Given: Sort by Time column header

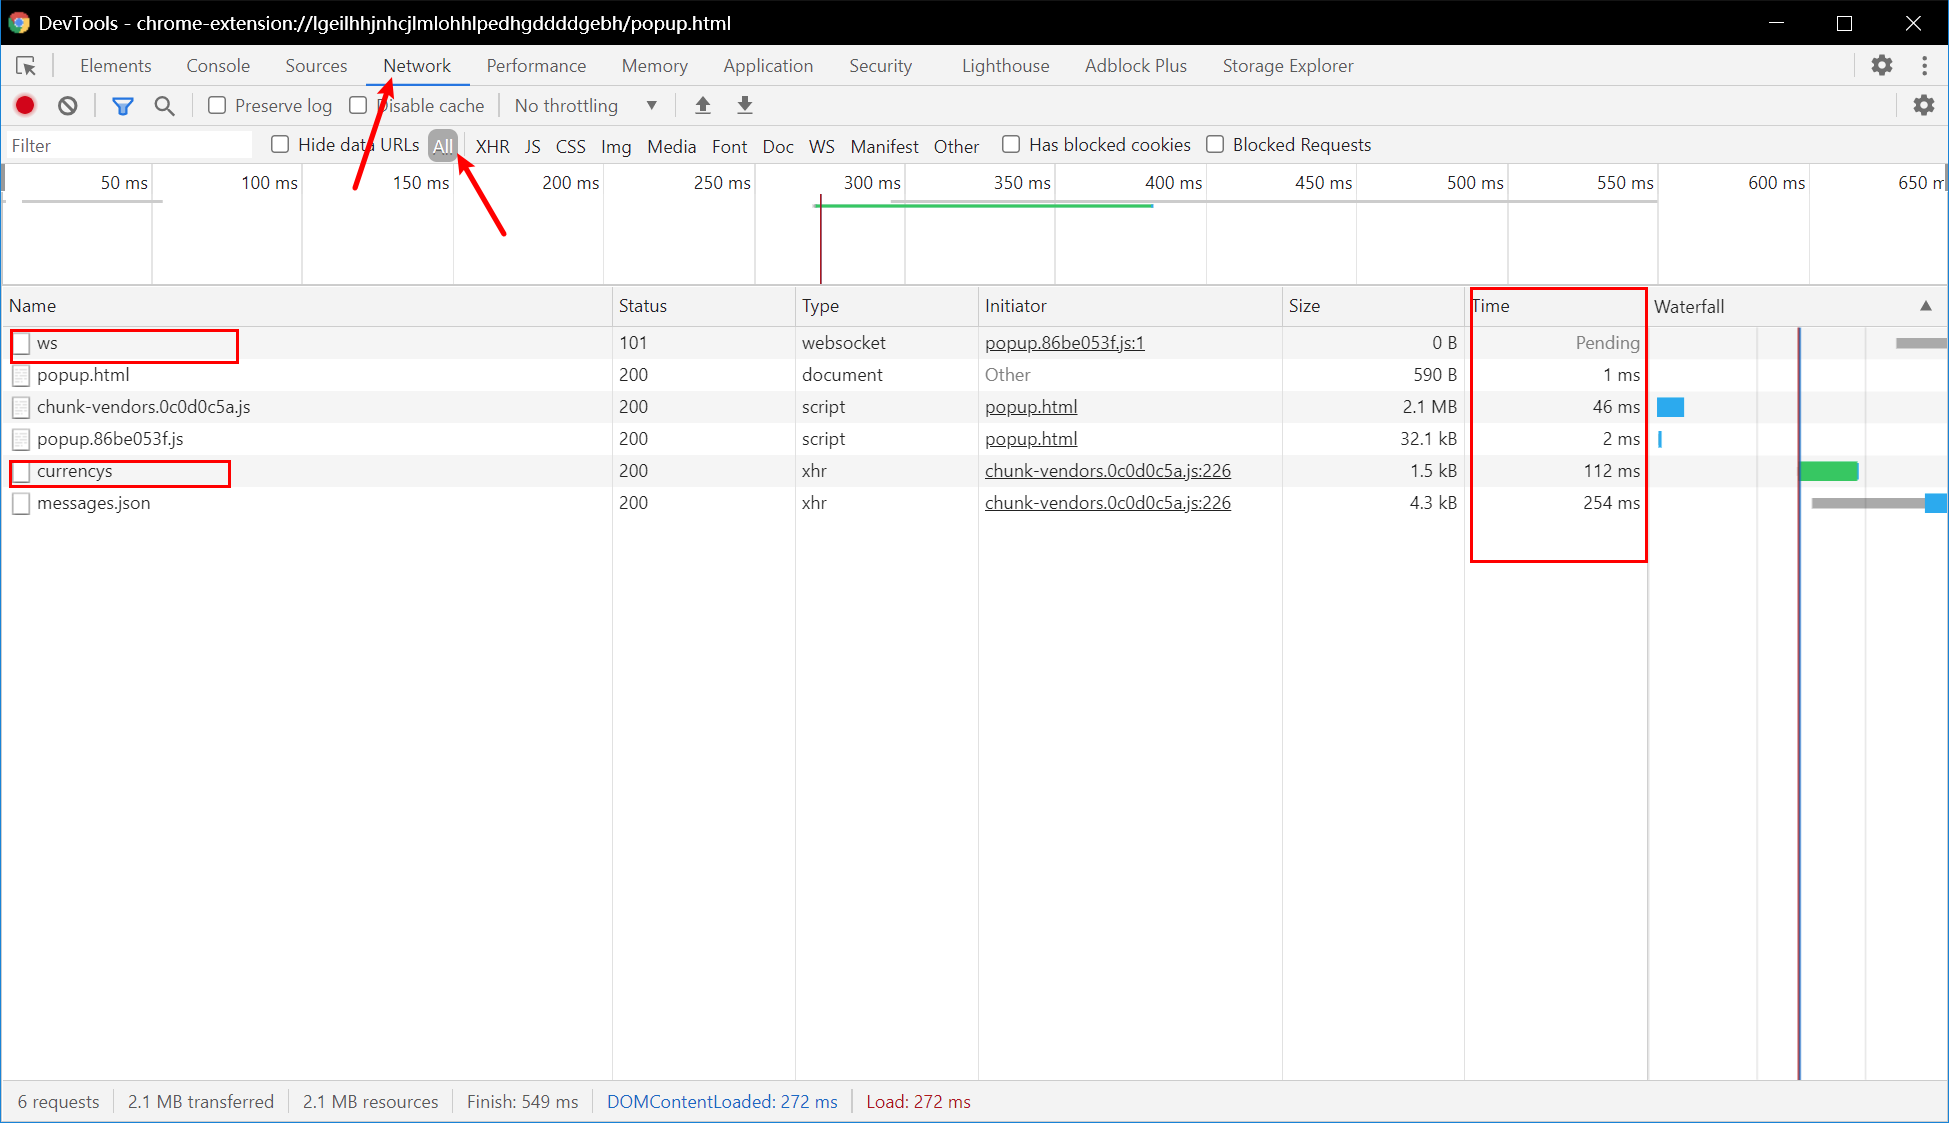Looking at the screenshot, I should coord(1556,306).
